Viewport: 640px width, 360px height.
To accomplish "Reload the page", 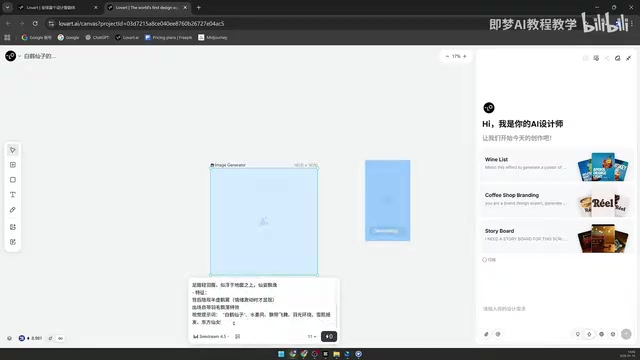I will coord(35,24).
